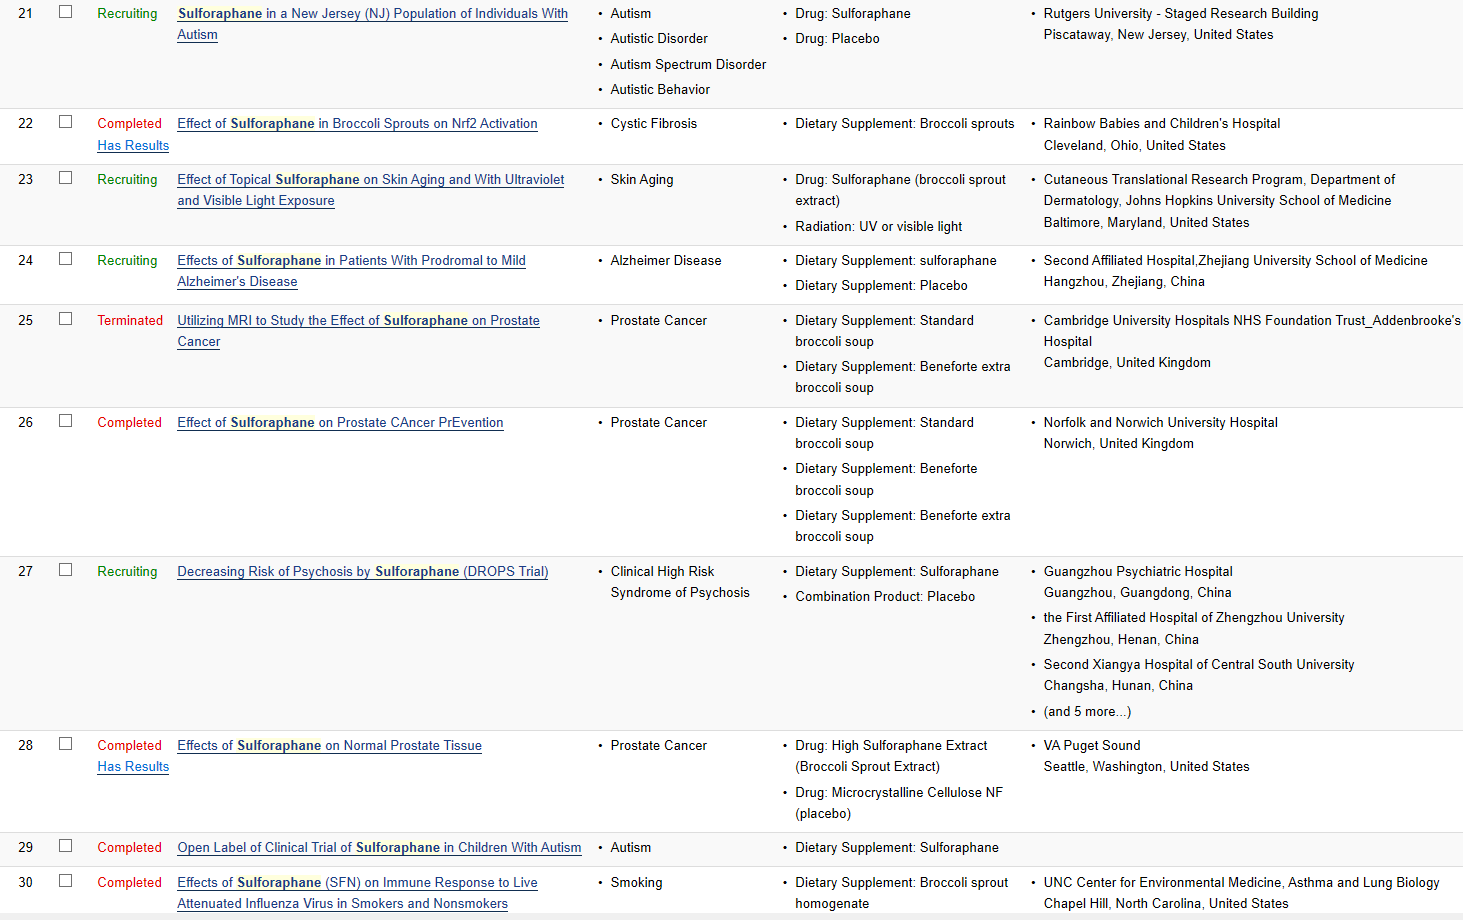View Has Results for Normal Prostate Tissue study
This screenshot has height=920, width=1463.
coord(133,767)
